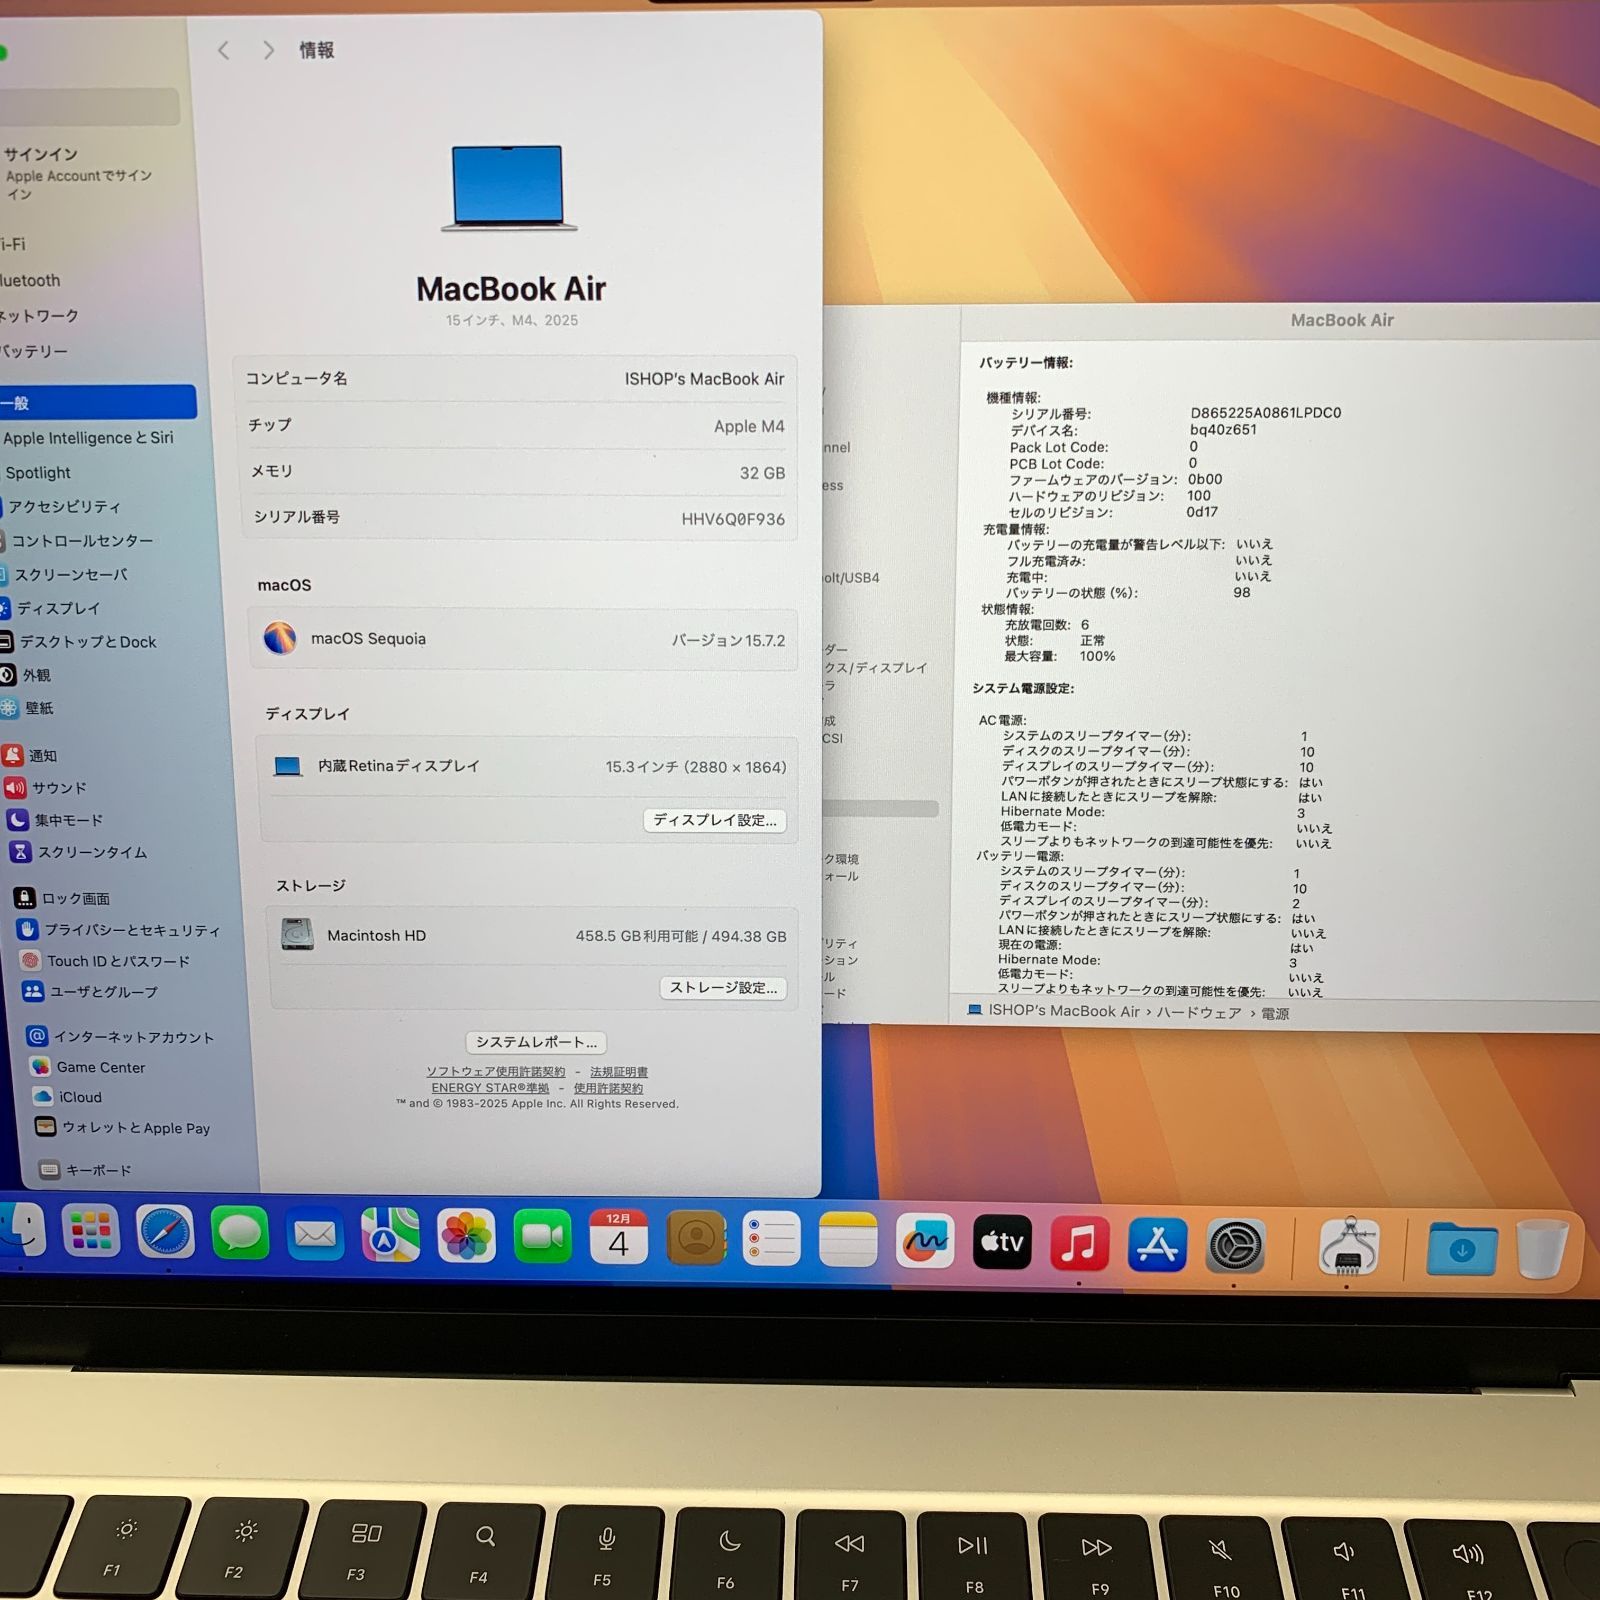Open ディスプレイ設定 from the About panel
Screen dimensions: 1600x1600
point(714,821)
